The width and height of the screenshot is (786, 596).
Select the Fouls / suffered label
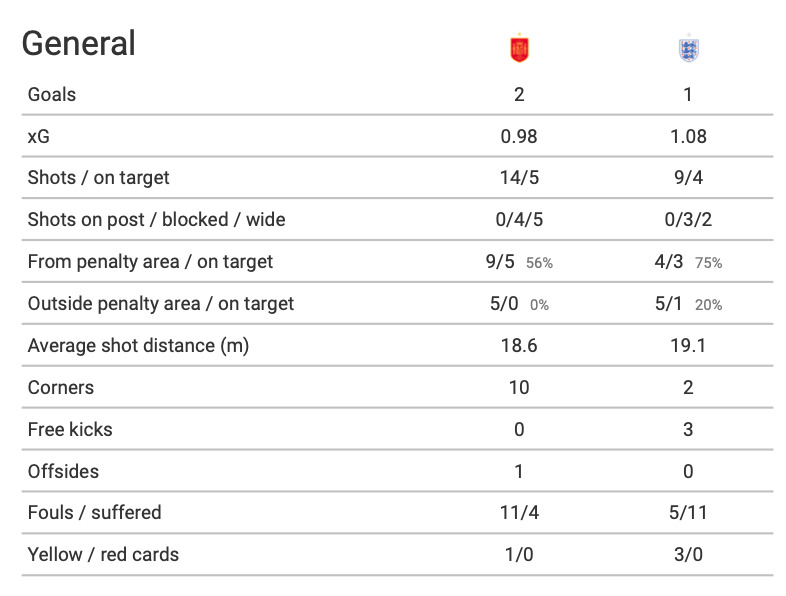(x=95, y=513)
